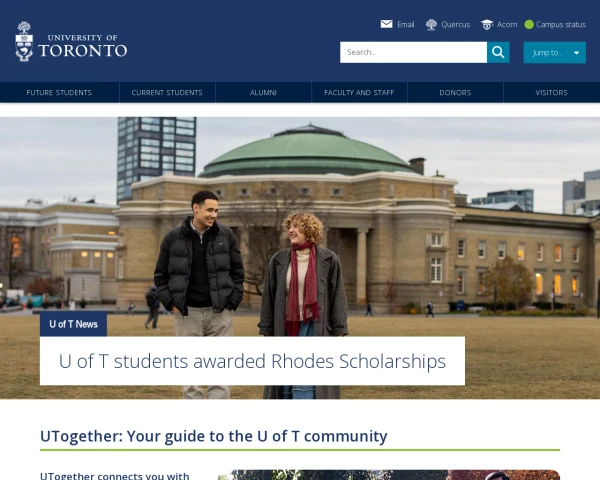Expand the Jump to dropdown

coord(554,52)
